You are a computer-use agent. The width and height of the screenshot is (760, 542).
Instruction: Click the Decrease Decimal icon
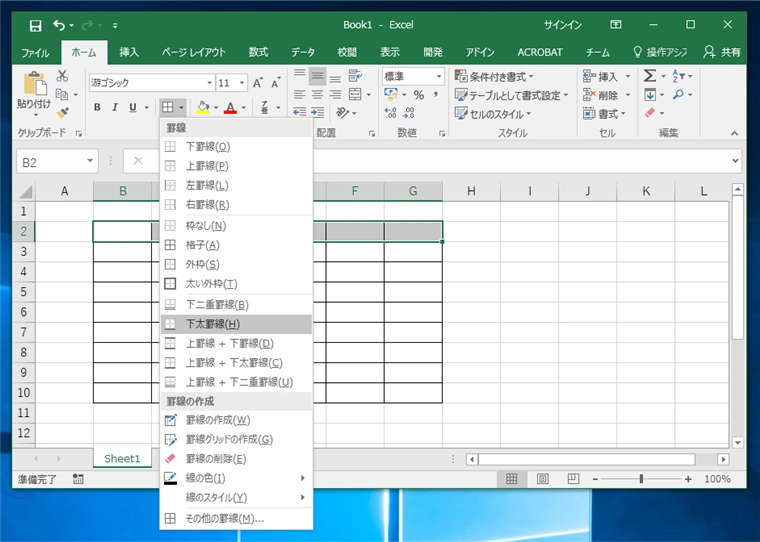pos(409,113)
